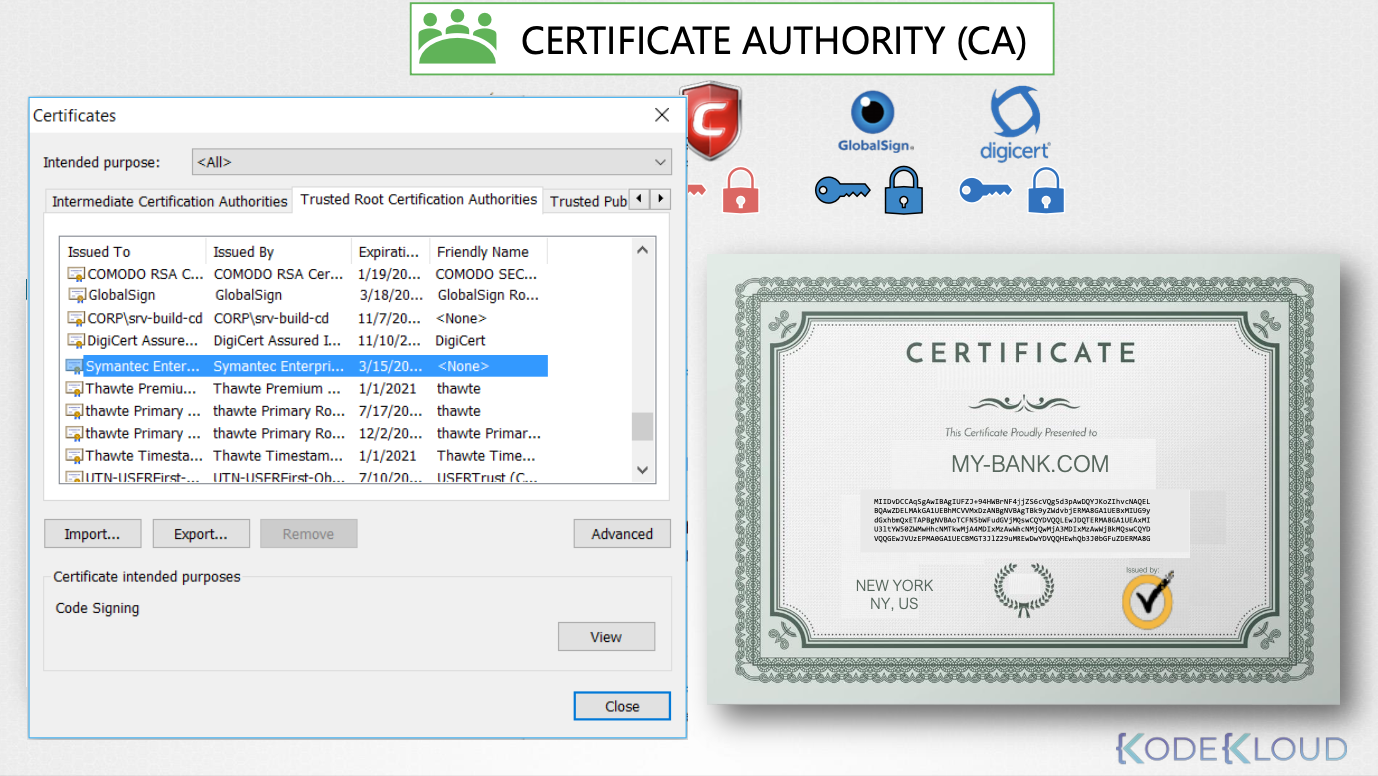This screenshot has height=776, width=1378.
Task: Click the Remove button
Action: 308,534
